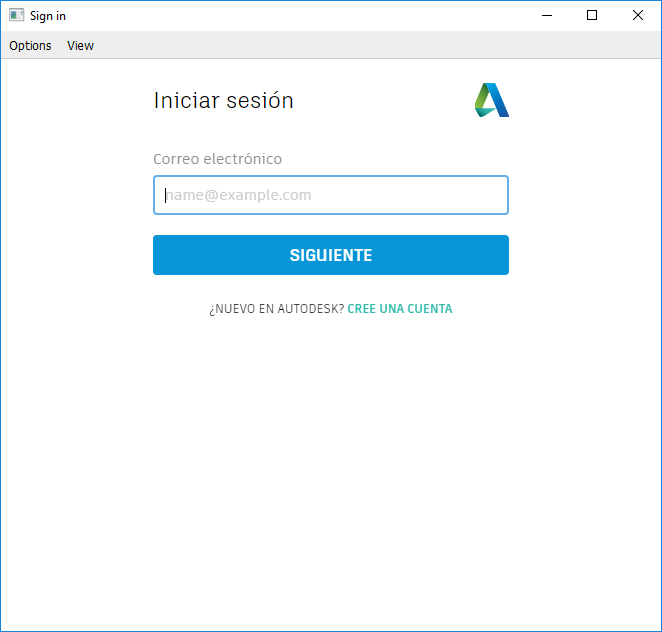662x632 pixels.
Task: Follow the CREE UNA CUENTA link
Action: click(x=399, y=309)
